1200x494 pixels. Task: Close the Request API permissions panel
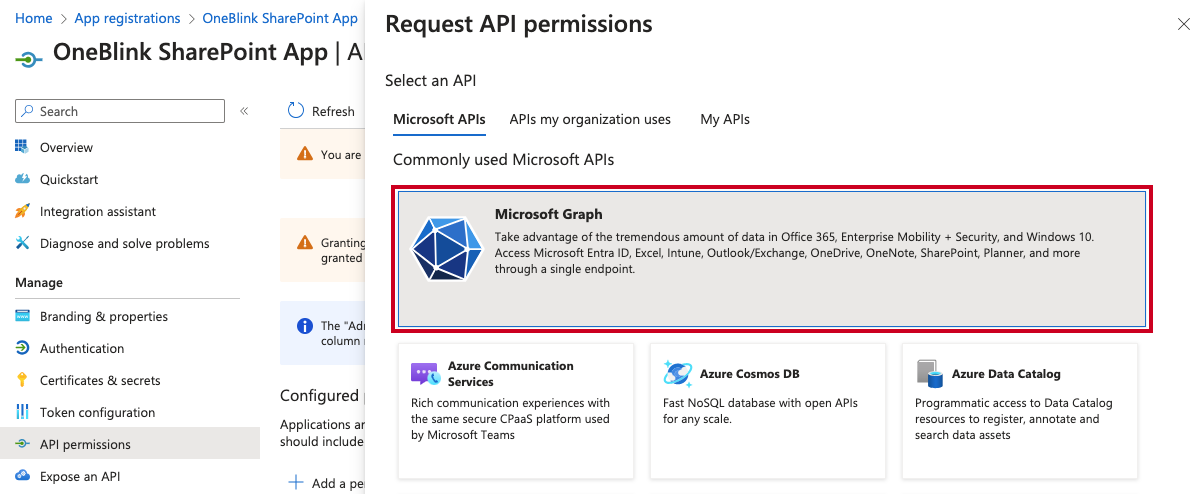pyautogui.click(x=1183, y=25)
